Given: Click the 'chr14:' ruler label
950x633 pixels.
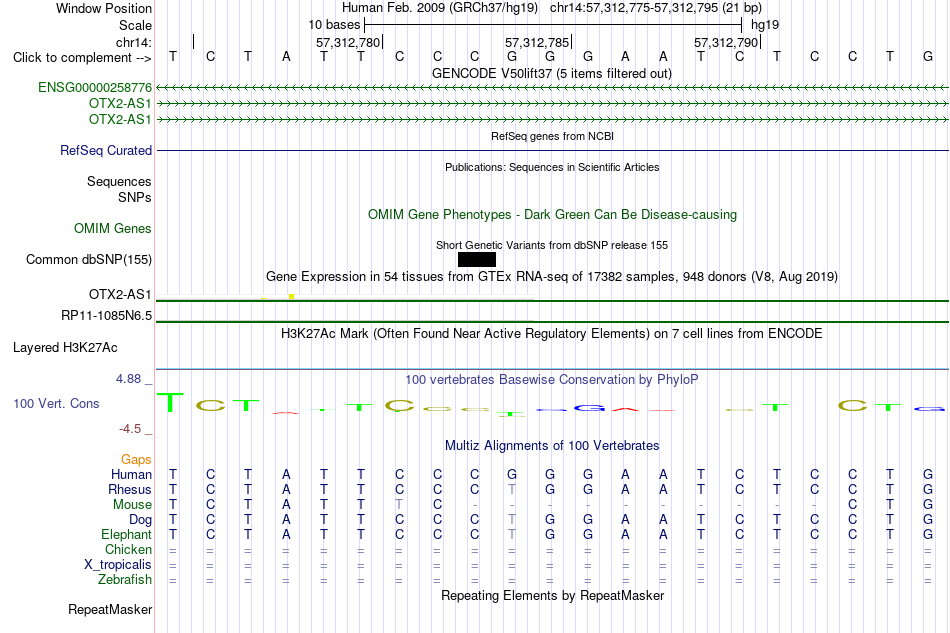Looking at the screenshot, I should 134,42.
